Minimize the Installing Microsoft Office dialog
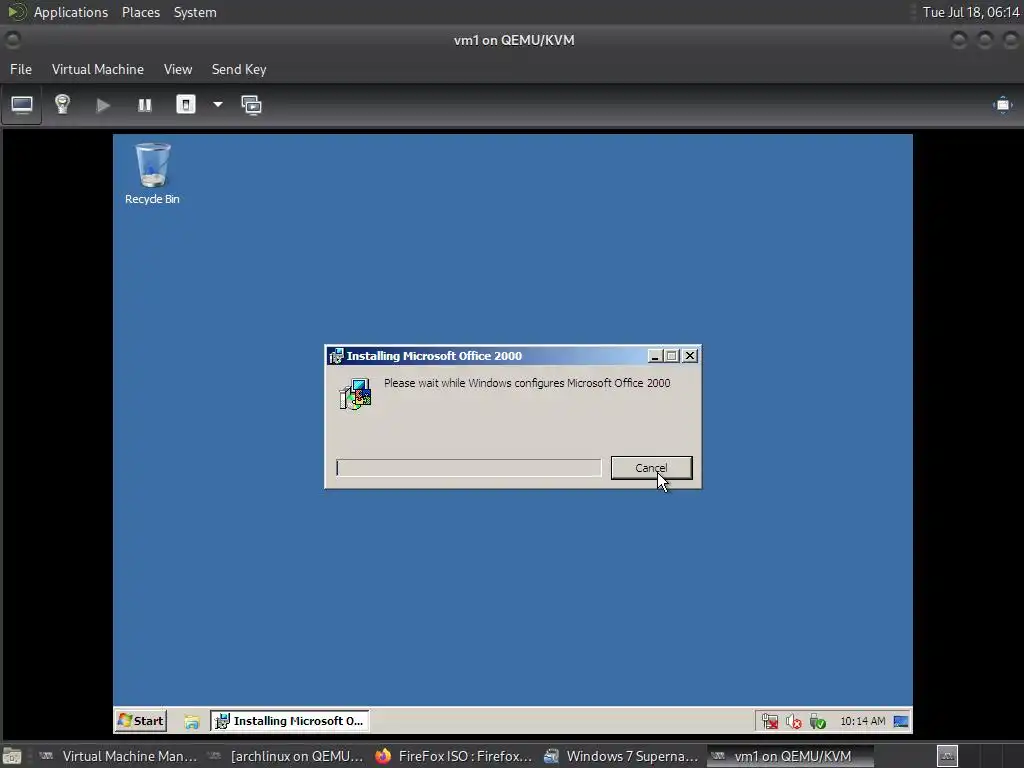Image resolution: width=1024 pixels, height=768 pixels. [x=654, y=356]
